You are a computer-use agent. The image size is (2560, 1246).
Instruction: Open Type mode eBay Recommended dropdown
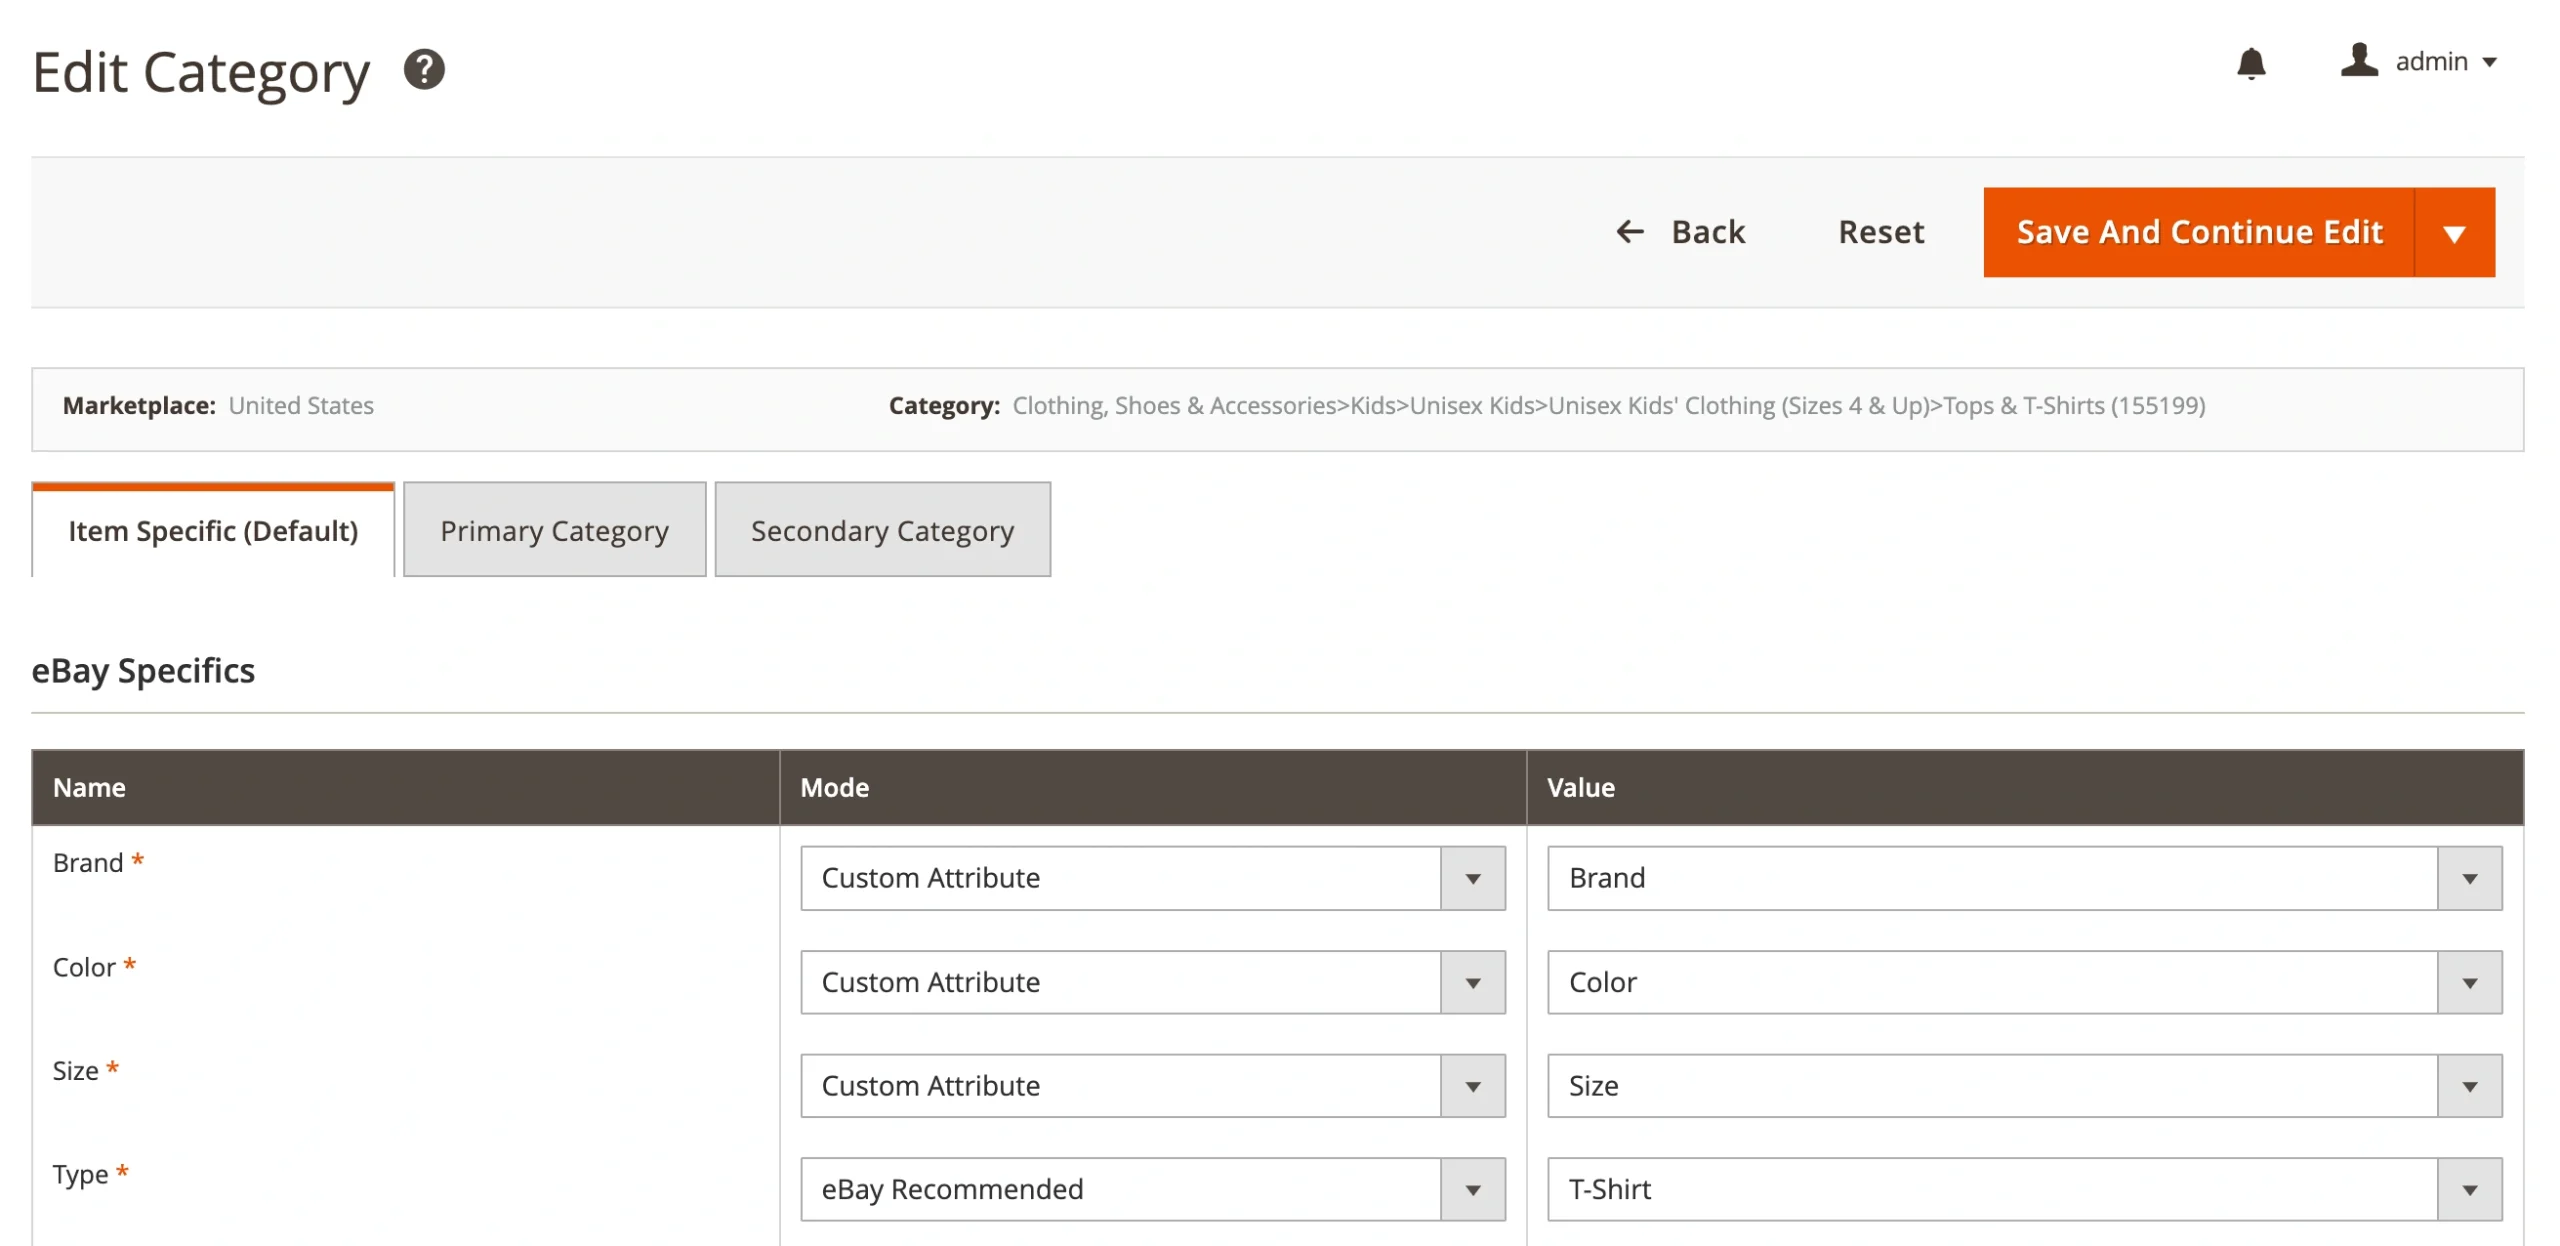pyautogui.click(x=1152, y=1189)
